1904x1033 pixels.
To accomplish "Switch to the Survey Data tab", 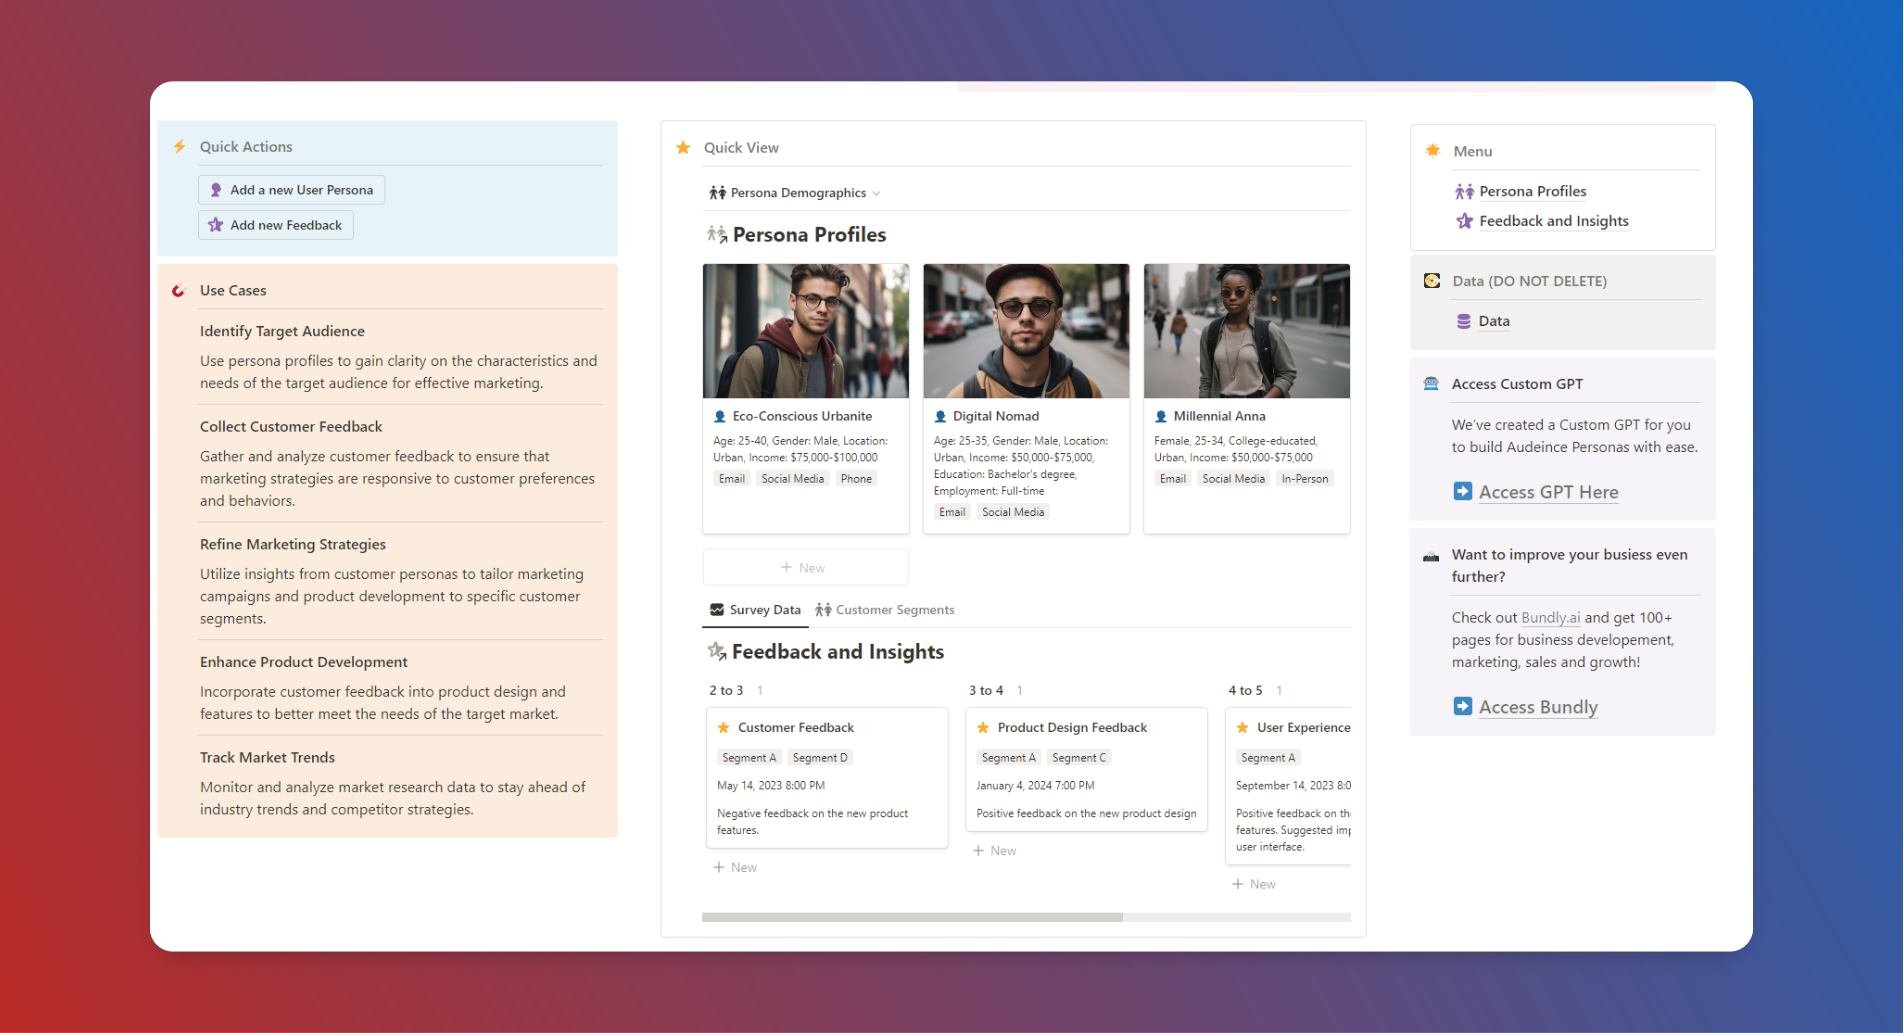I will [755, 610].
